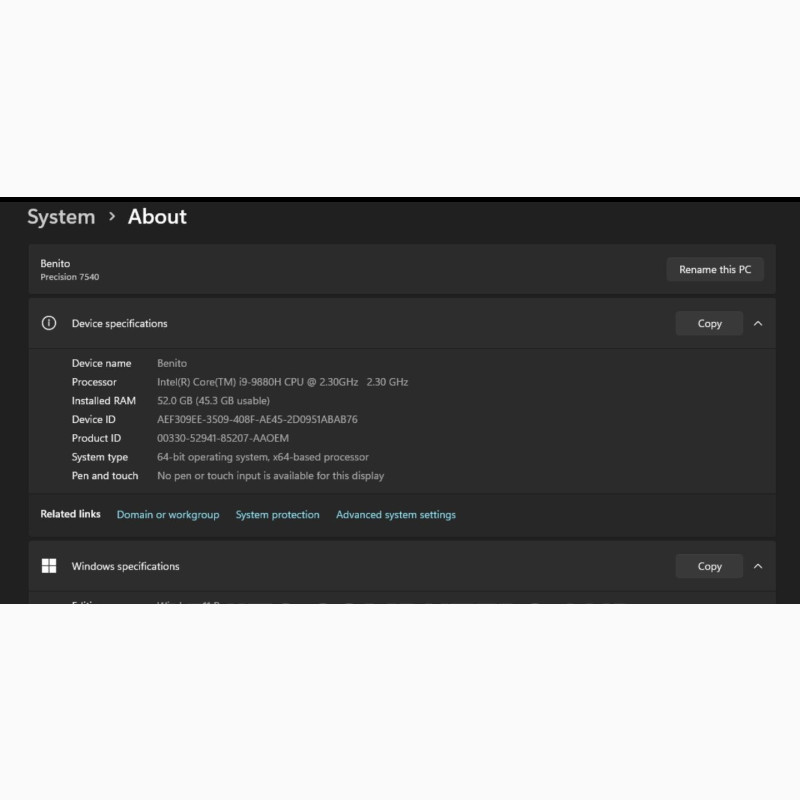800x800 pixels.
Task: Select the Product ID value text
Action: tap(223, 438)
